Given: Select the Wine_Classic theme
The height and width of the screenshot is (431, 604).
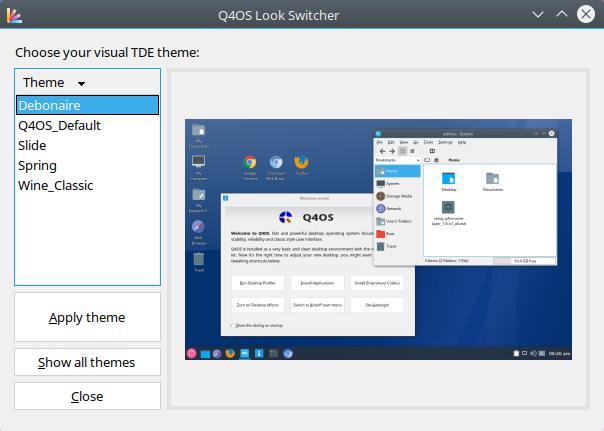Looking at the screenshot, I should tap(87, 185).
